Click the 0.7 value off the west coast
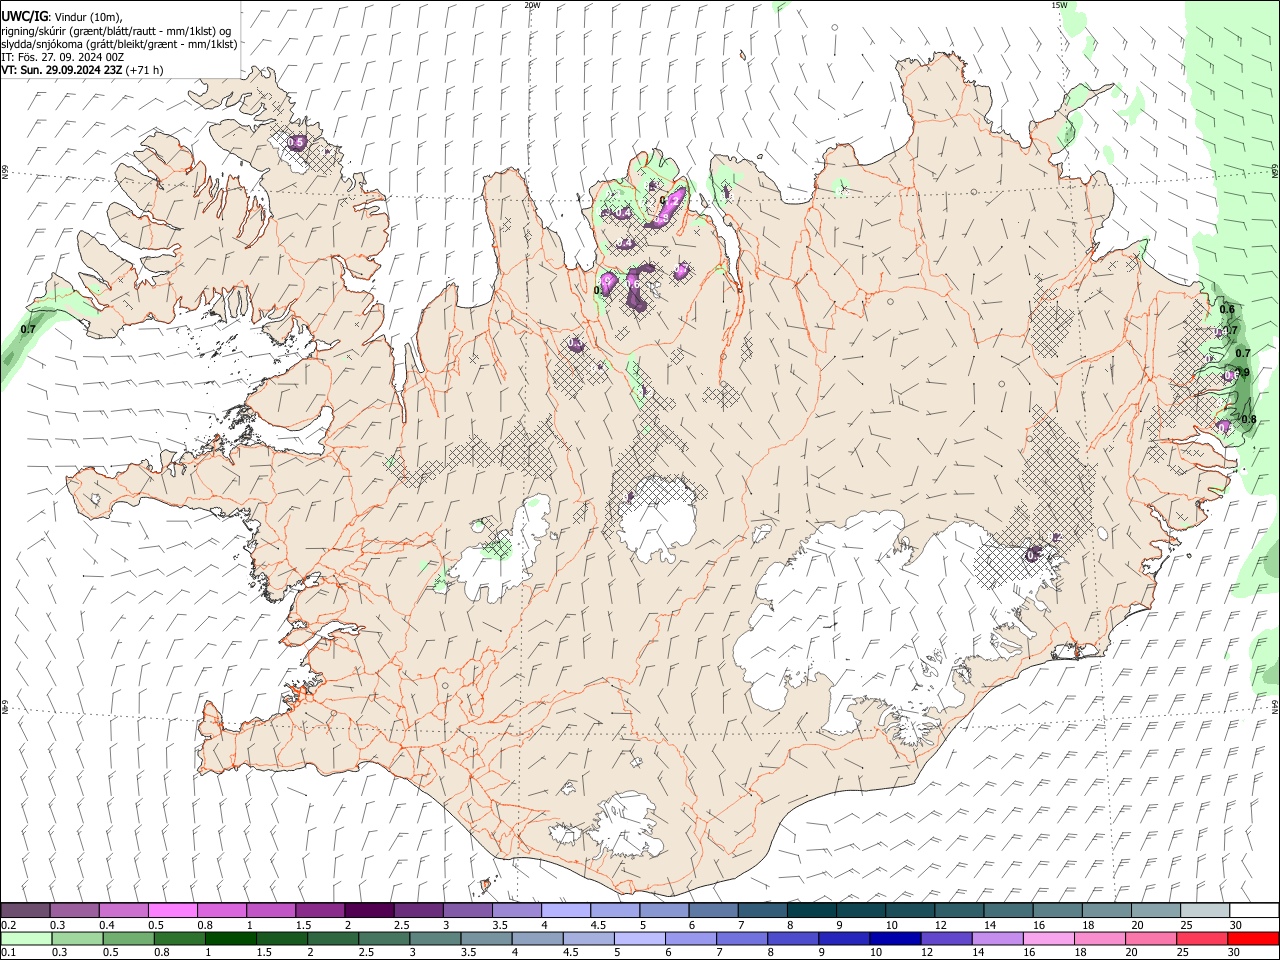1280x960 pixels. (x=28, y=329)
